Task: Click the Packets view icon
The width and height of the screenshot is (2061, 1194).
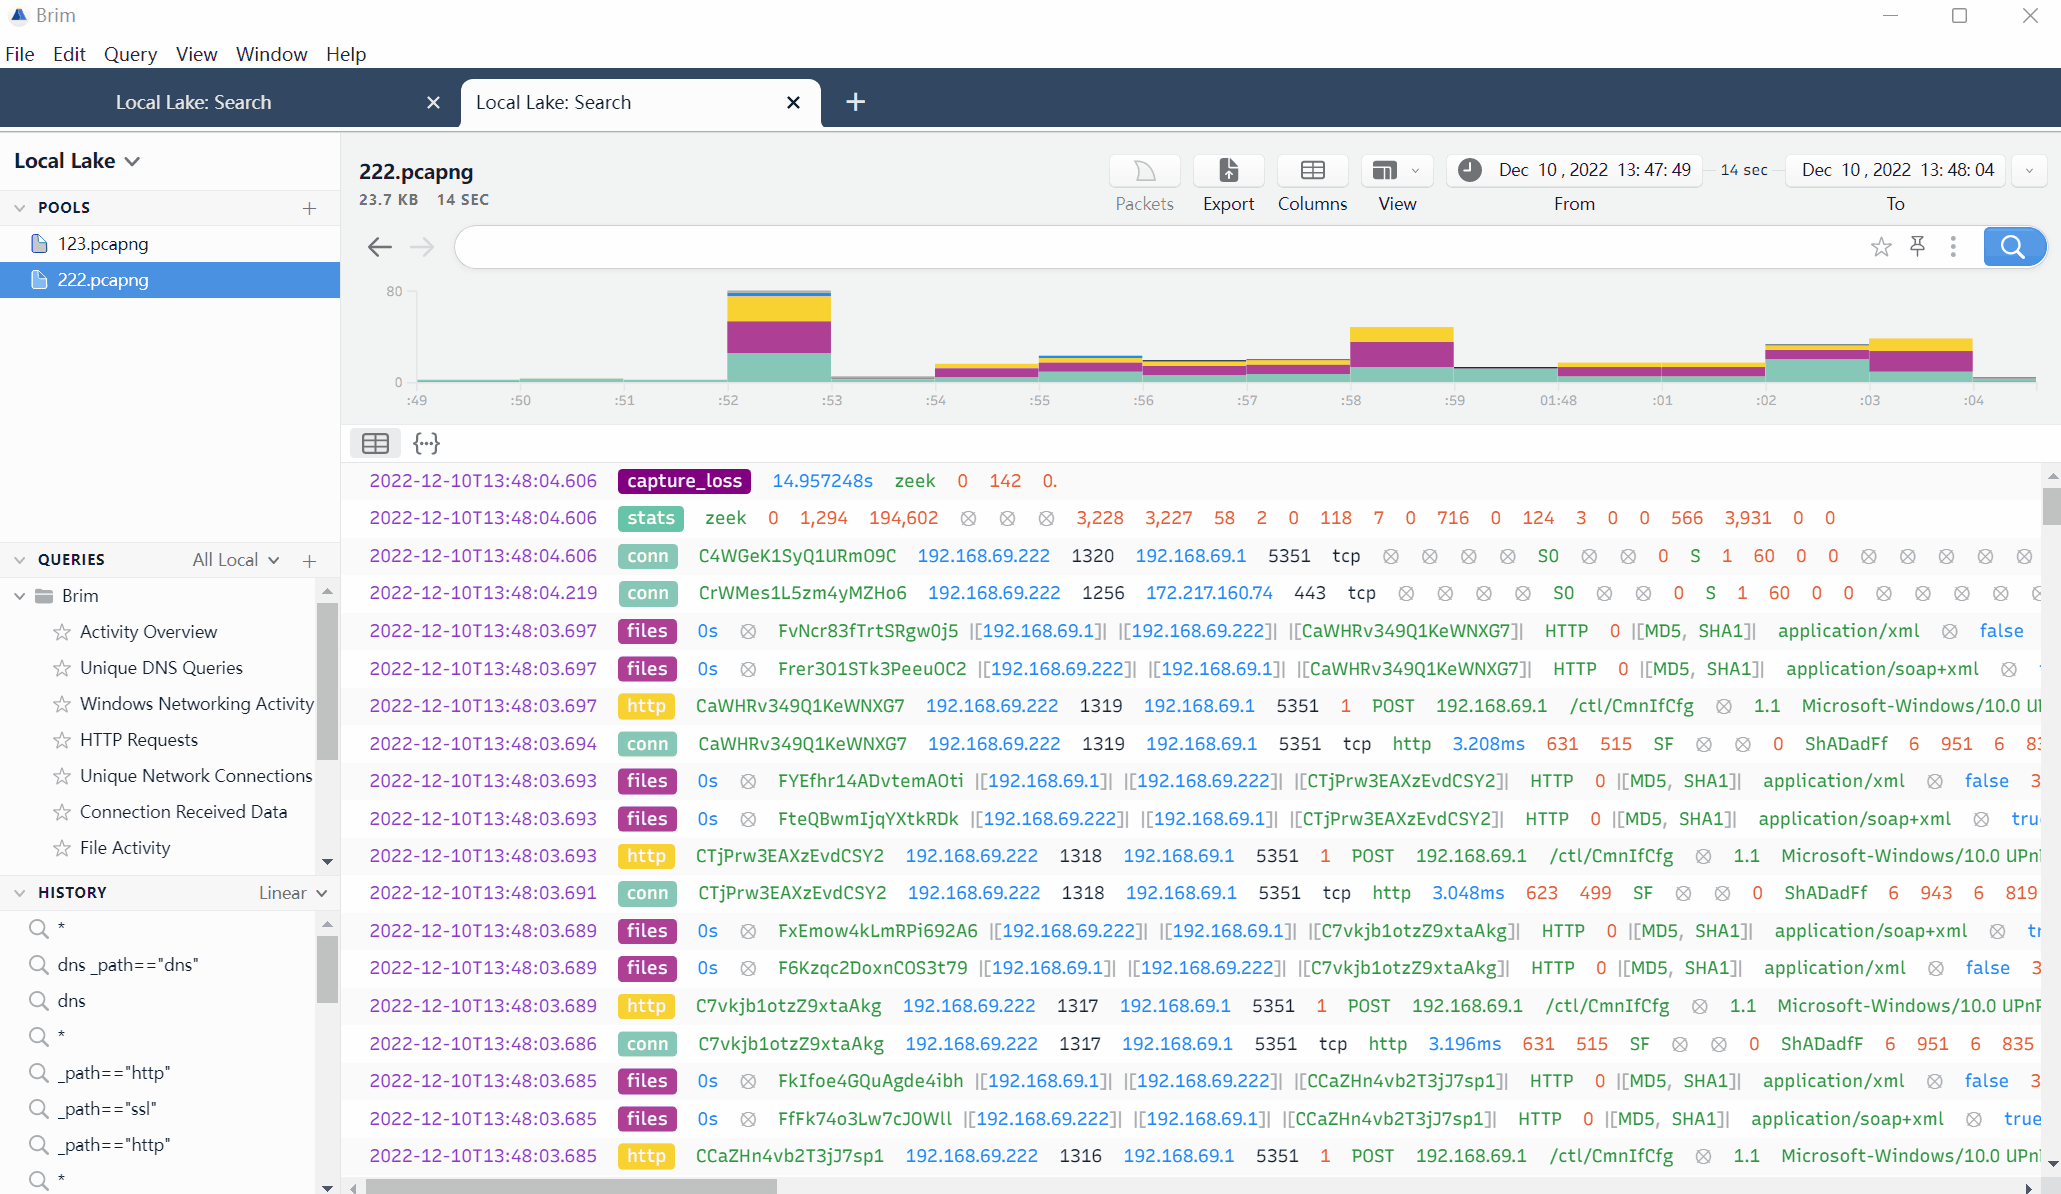Action: [x=1144, y=168]
